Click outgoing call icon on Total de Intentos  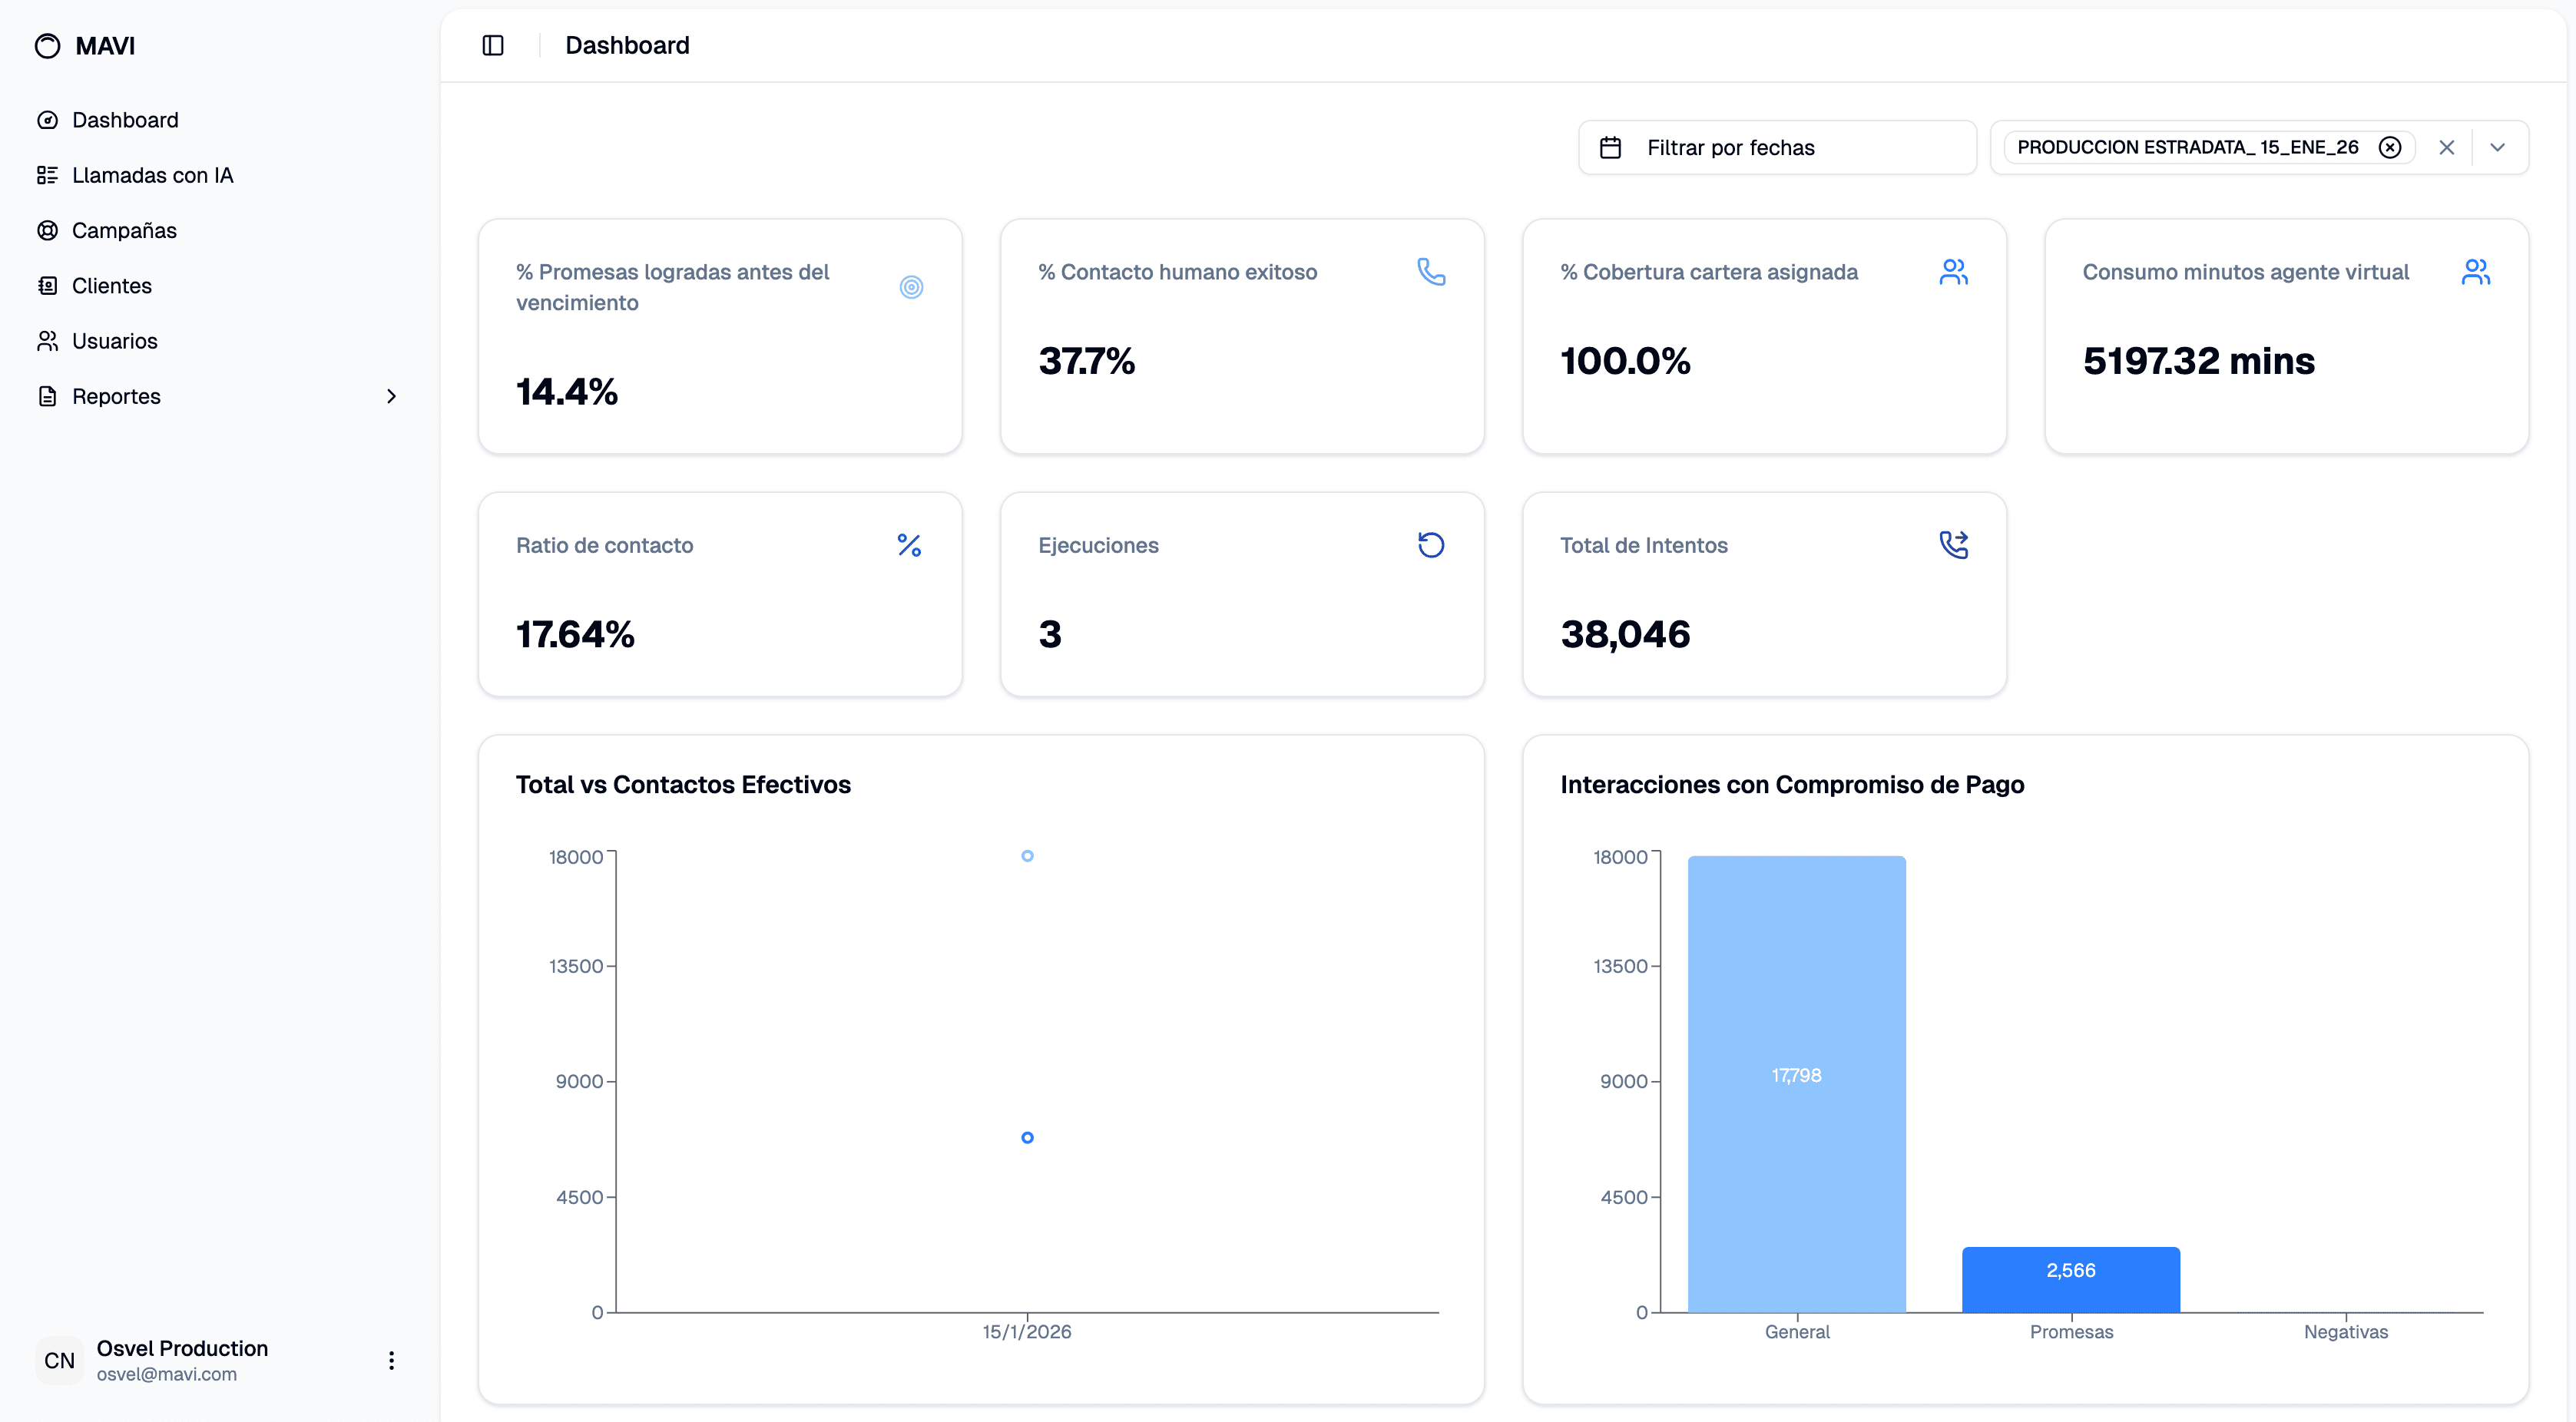(x=1953, y=545)
